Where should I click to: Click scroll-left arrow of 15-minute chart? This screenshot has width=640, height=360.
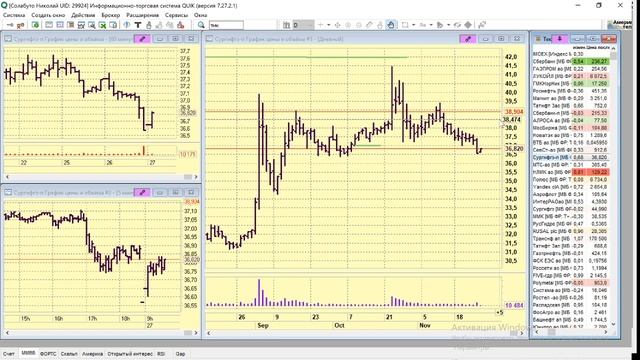point(7,333)
